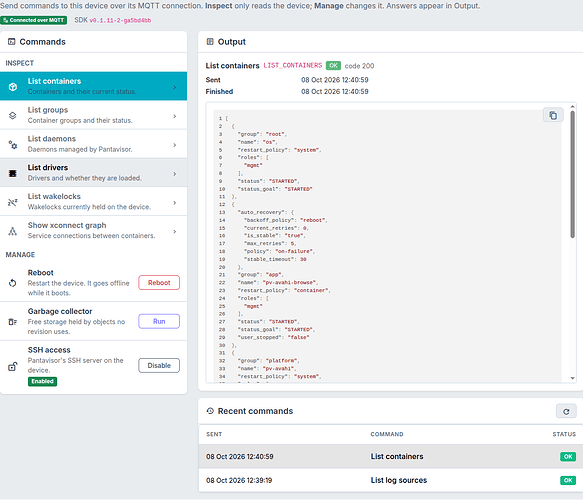
Task: Click the SSH access padlock icon
Action: click(13, 367)
